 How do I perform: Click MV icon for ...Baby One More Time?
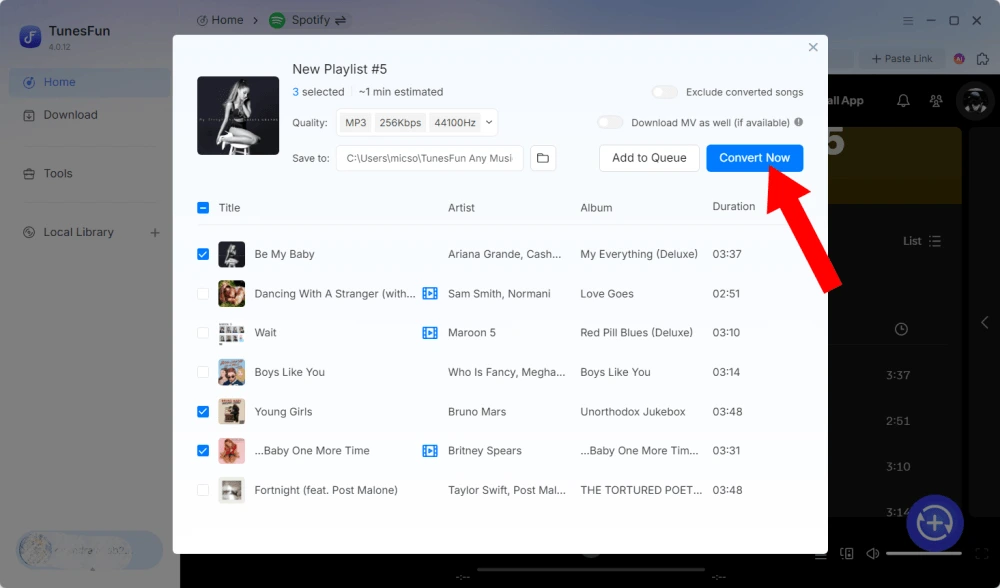click(x=430, y=450)
